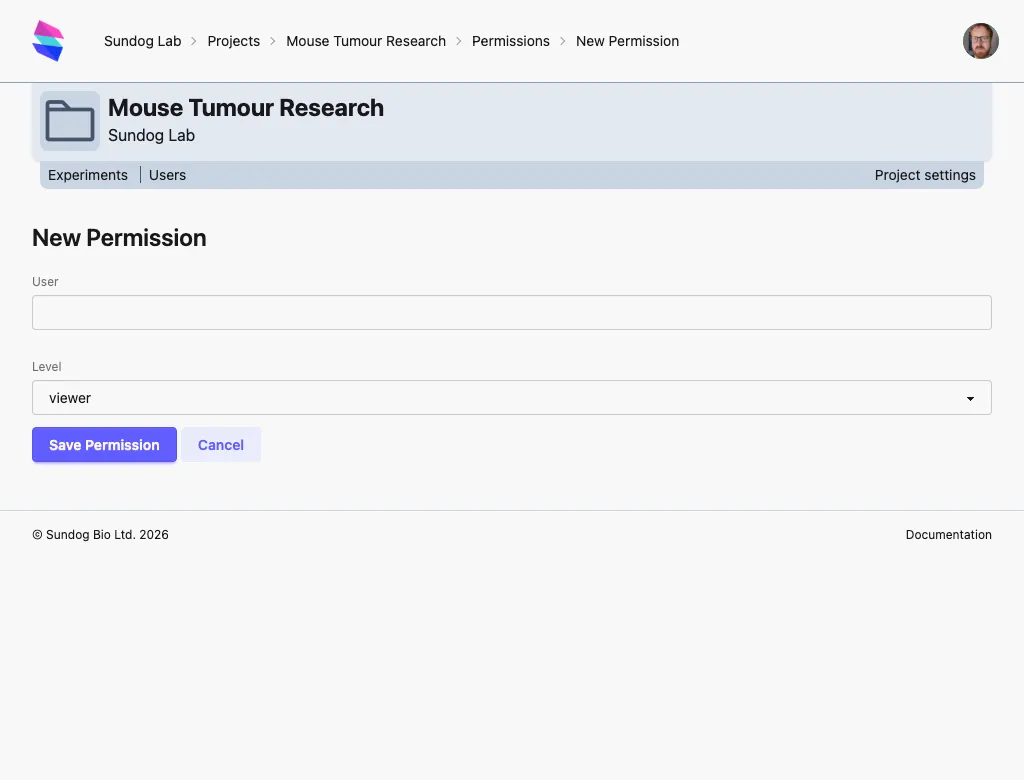
Task: Cancel the new permission form
Action: 220,444
